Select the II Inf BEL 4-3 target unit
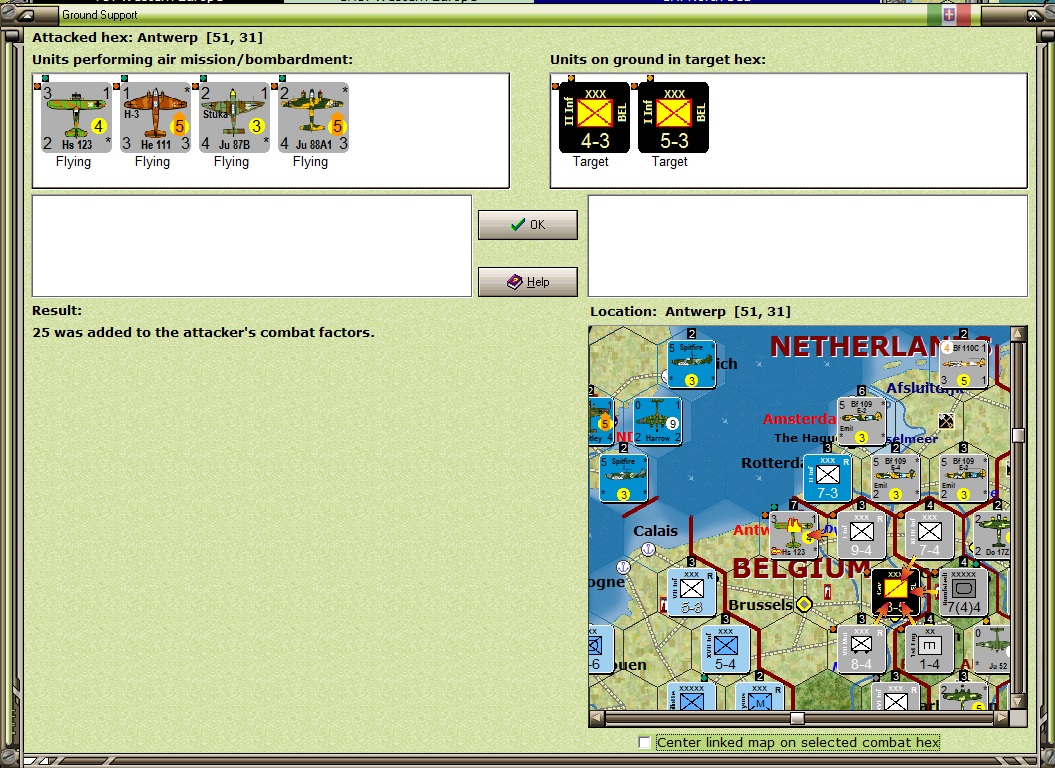Viewport: 1055px width, 768px height. tap(595, 118)
